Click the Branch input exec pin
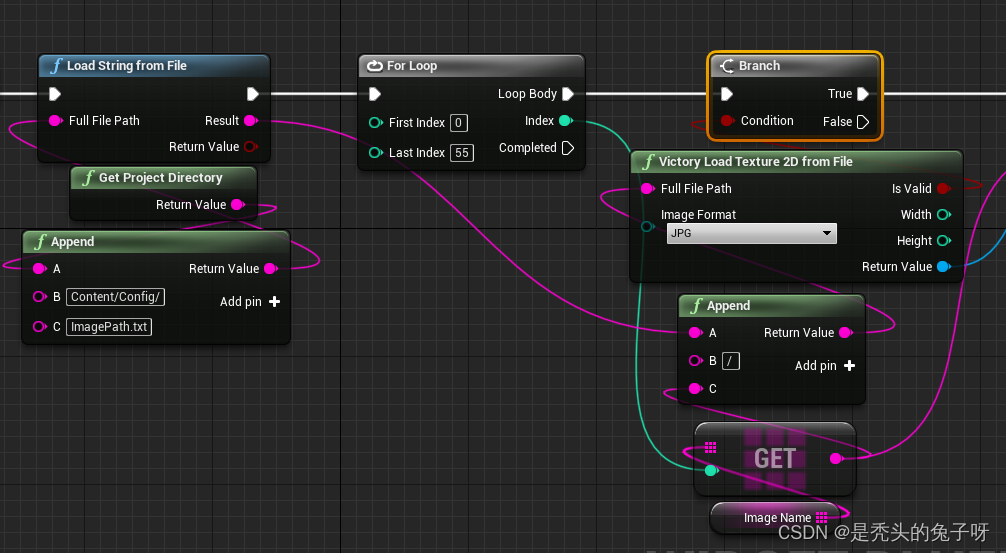The height and width of the screenshot is (553, 1006). [x=727, y=94]
